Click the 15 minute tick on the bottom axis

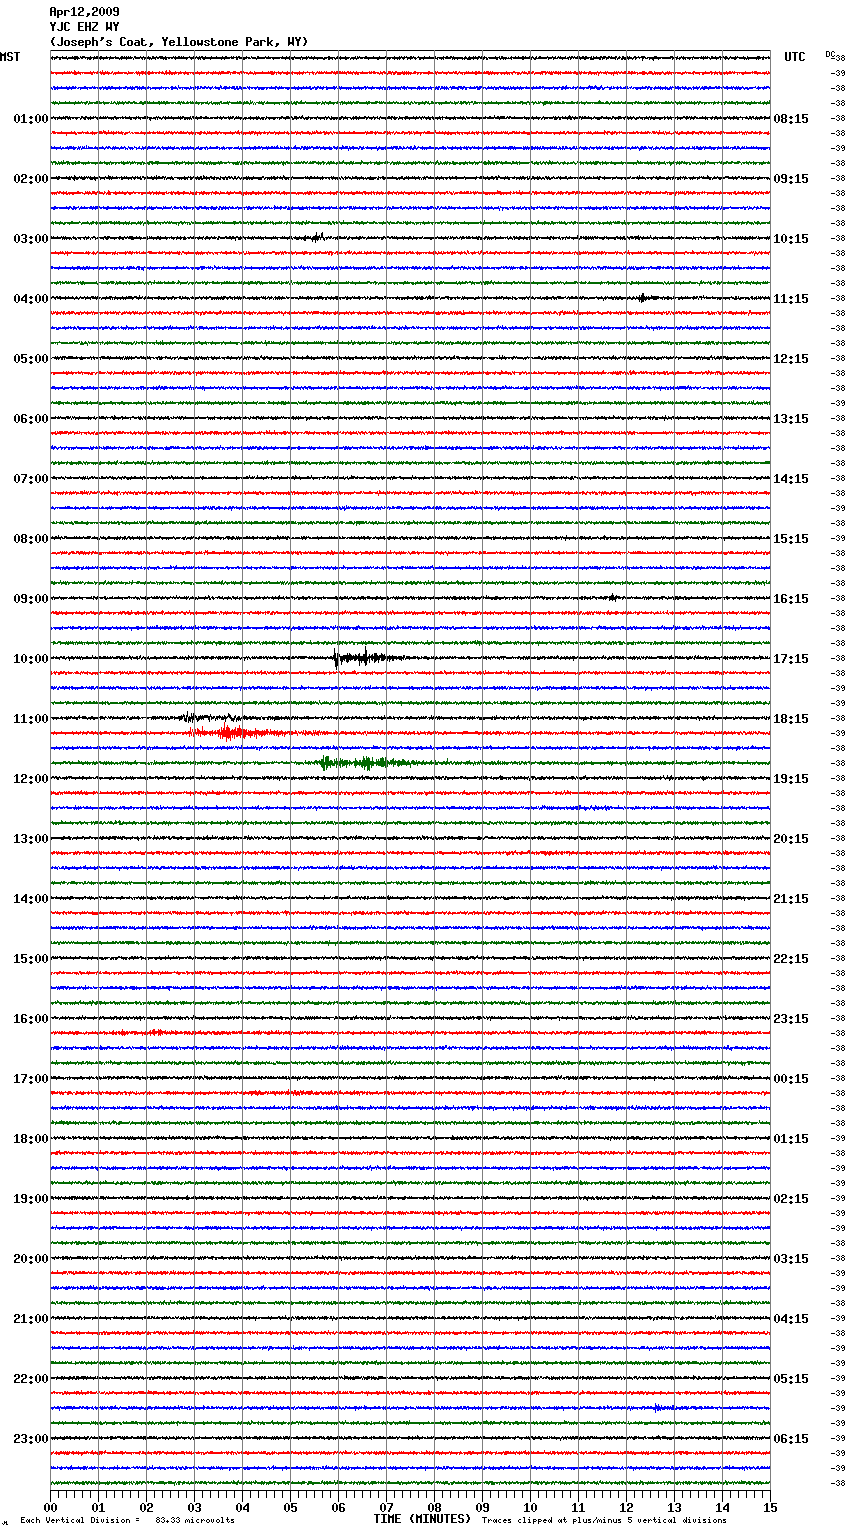coord(769,1507)
